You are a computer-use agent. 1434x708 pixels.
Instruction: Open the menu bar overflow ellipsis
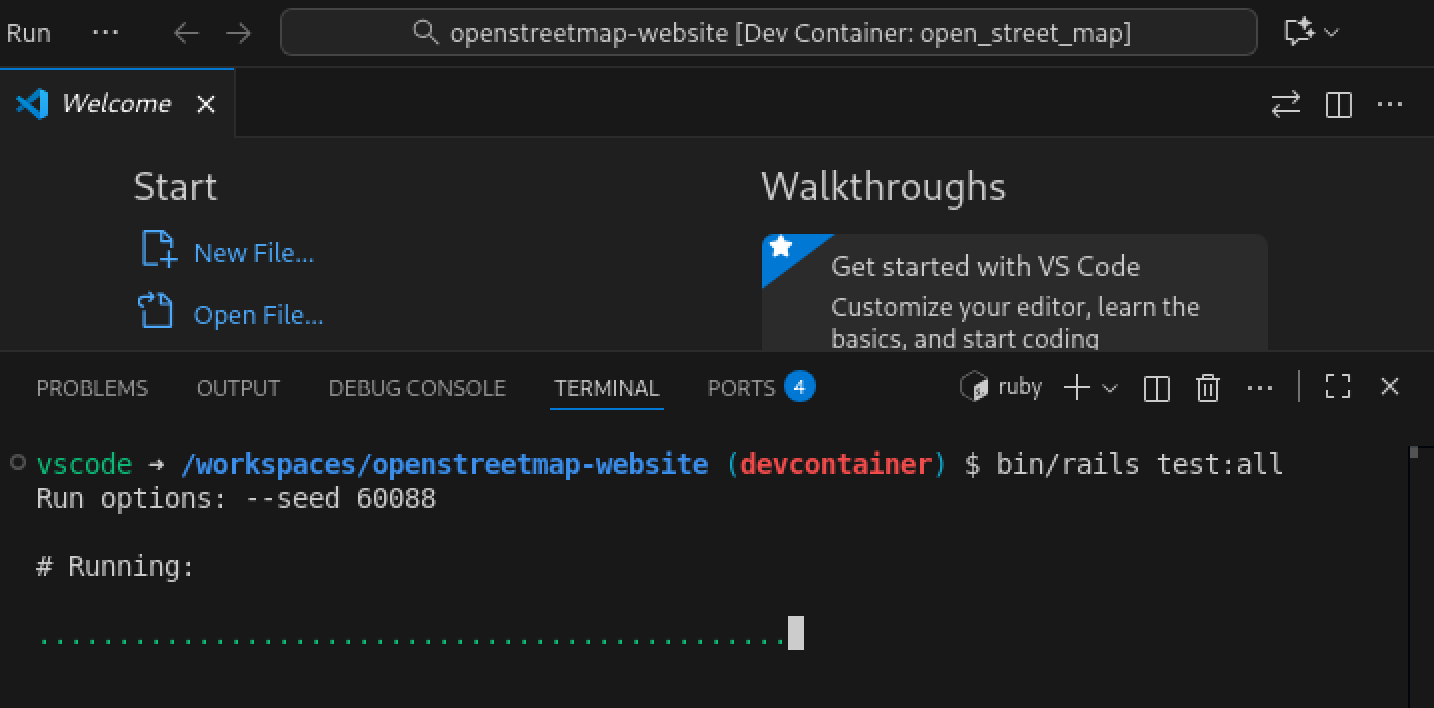(105, 32)
